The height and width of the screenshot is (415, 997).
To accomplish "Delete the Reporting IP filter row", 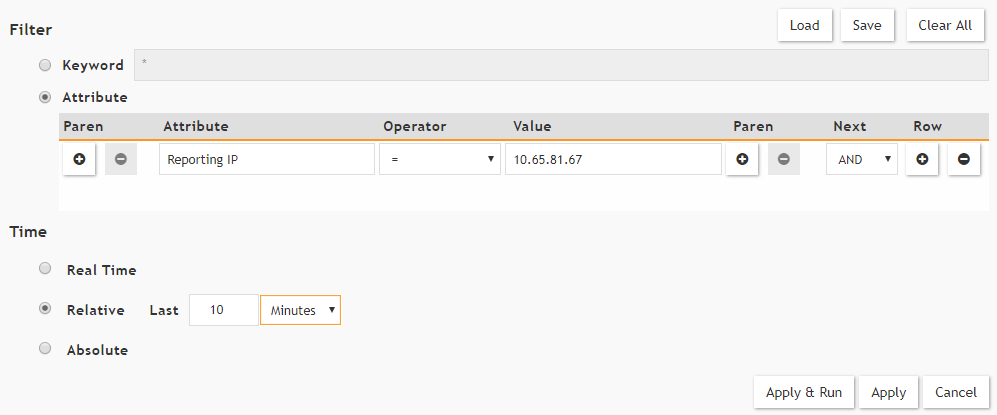I will 964,160.
